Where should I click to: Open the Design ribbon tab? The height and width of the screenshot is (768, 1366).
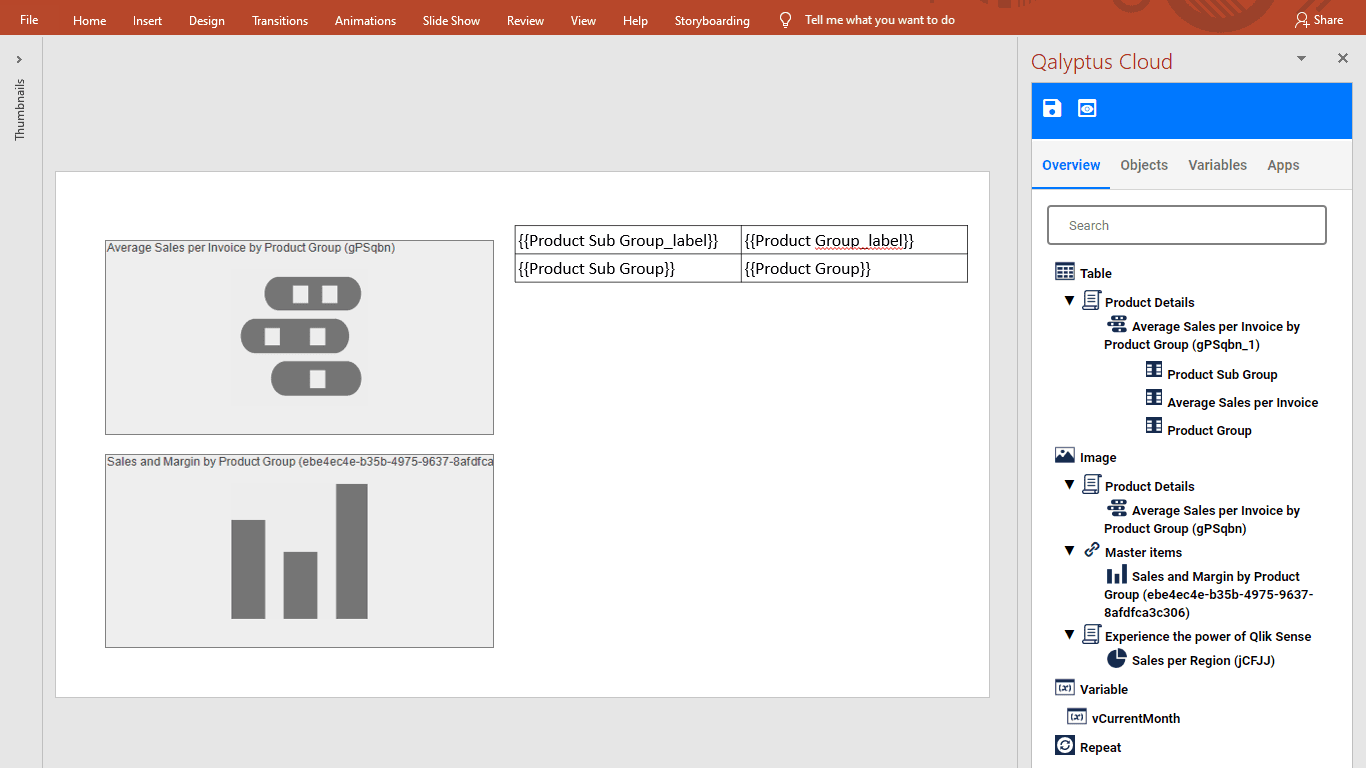[x=206, y=20]
